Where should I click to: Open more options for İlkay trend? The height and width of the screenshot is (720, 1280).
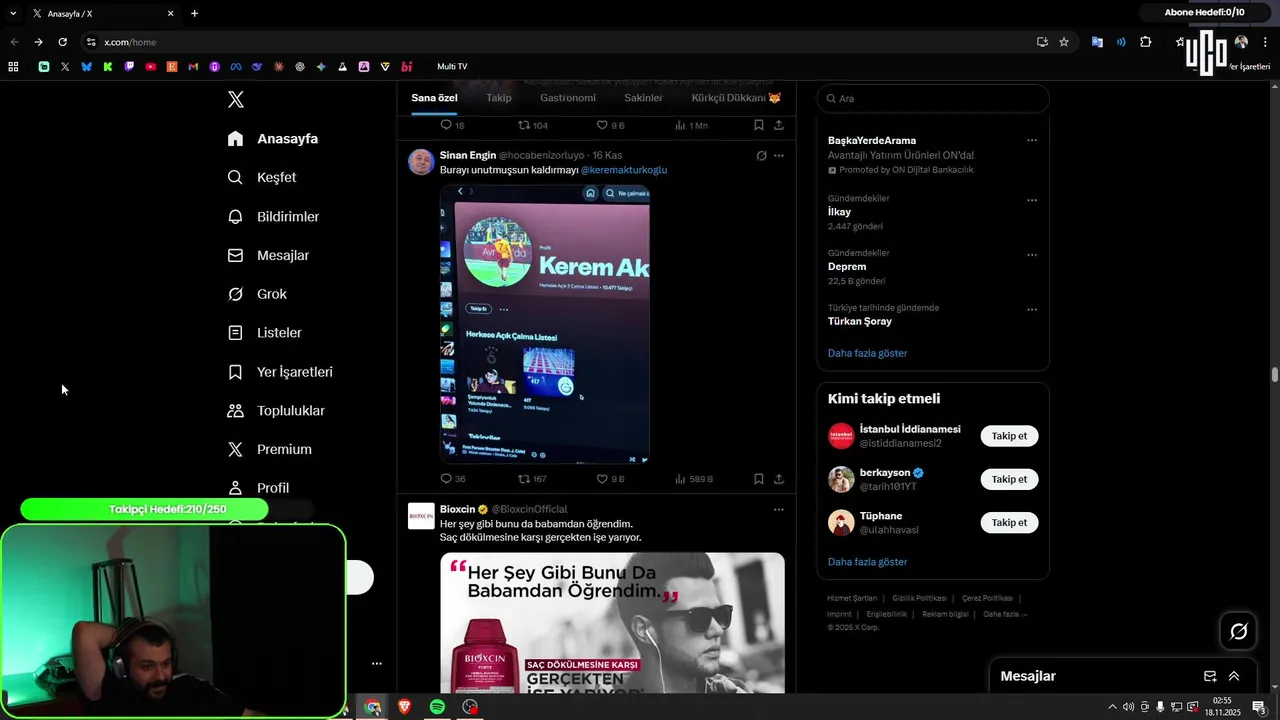point(1032,200)
